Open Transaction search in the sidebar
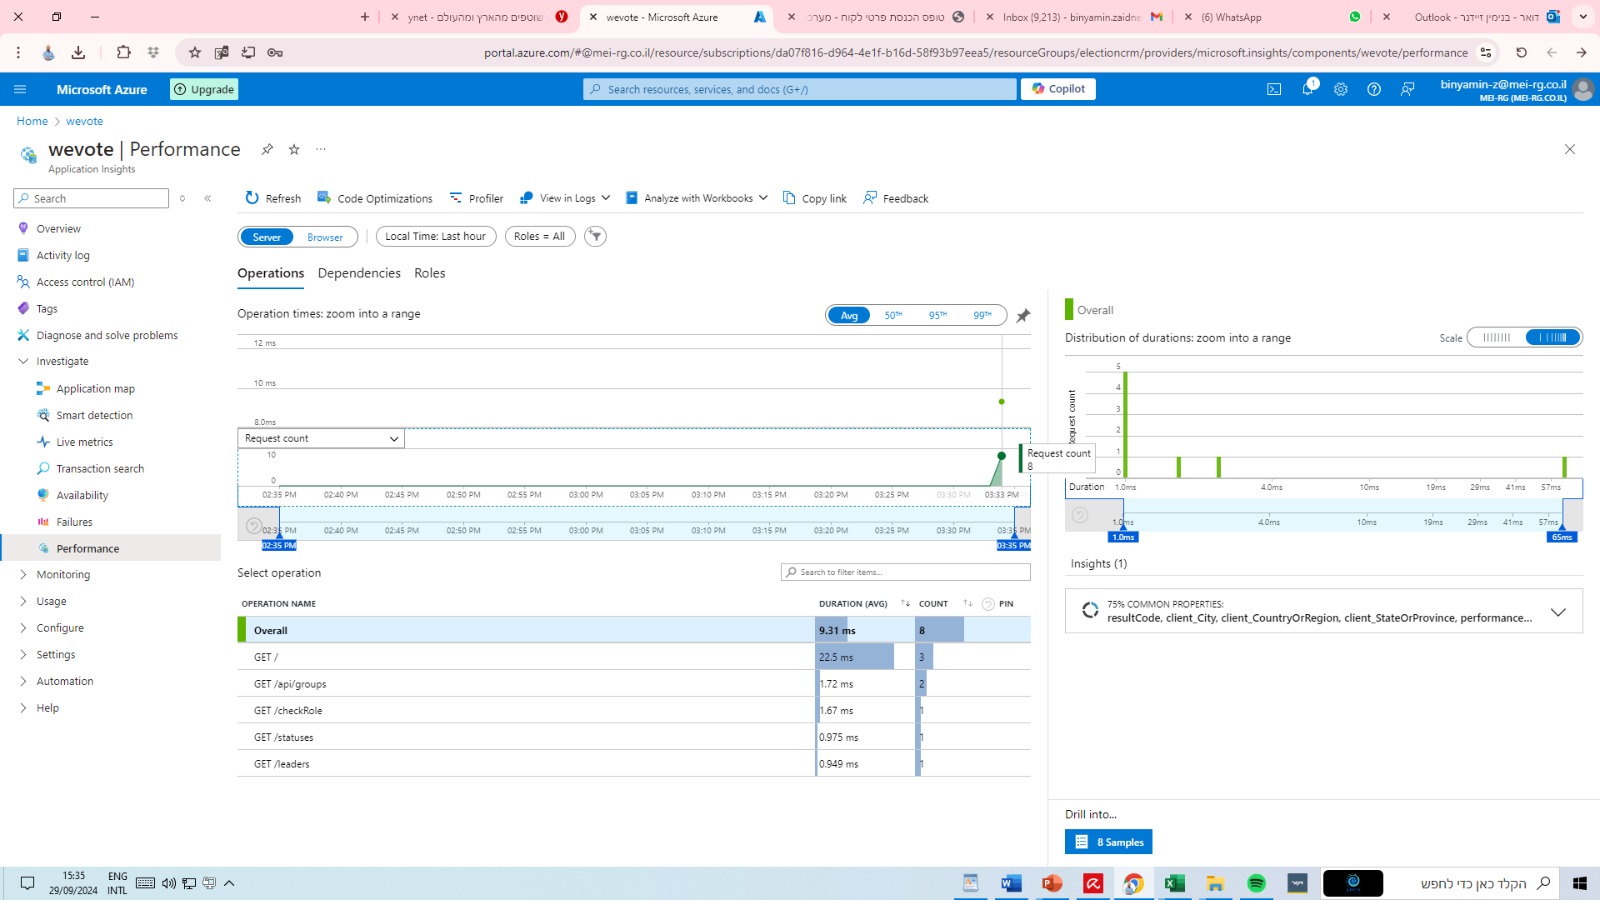This screenshot has height=900, width=1600. pos(100,469)
